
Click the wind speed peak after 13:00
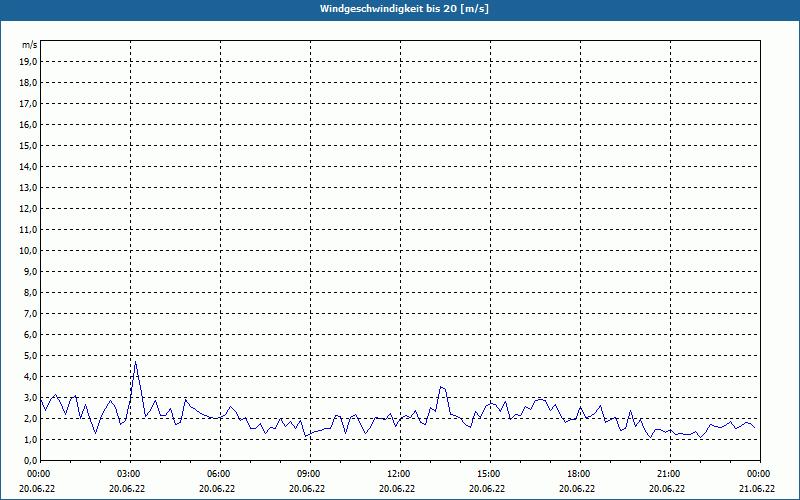[441, 387]
